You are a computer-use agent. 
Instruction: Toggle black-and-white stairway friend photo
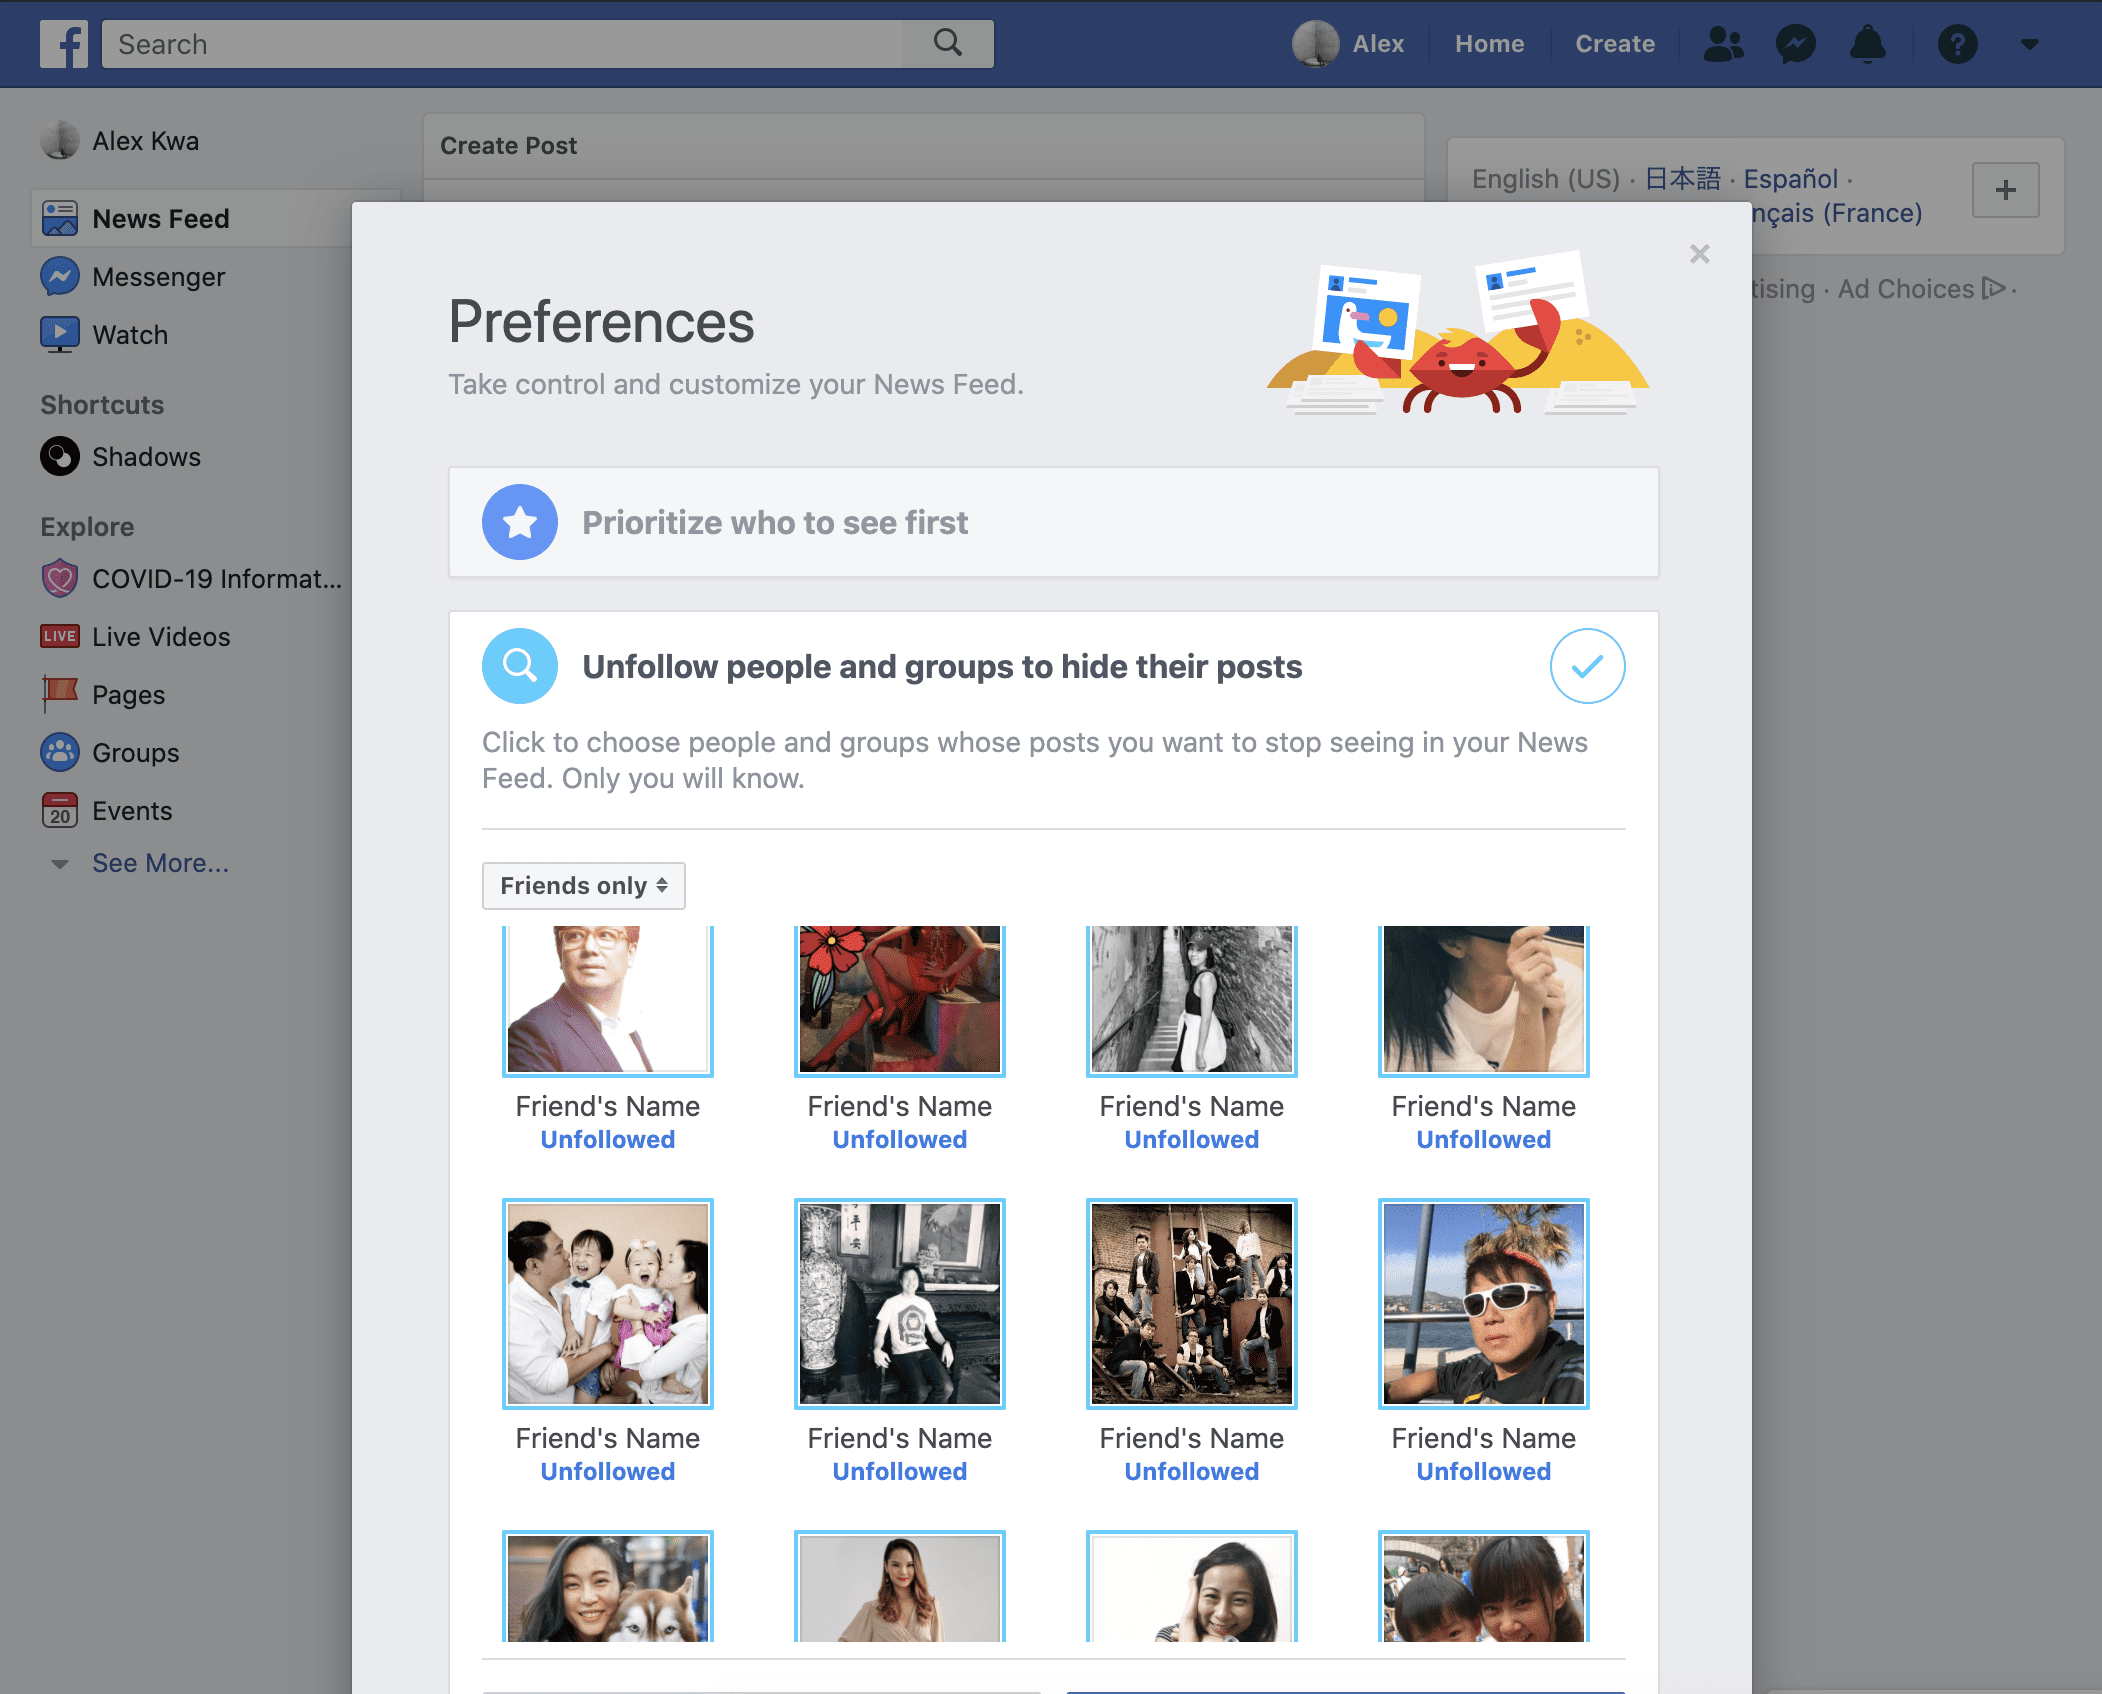pyautogui.click(x=1192, y=999)
